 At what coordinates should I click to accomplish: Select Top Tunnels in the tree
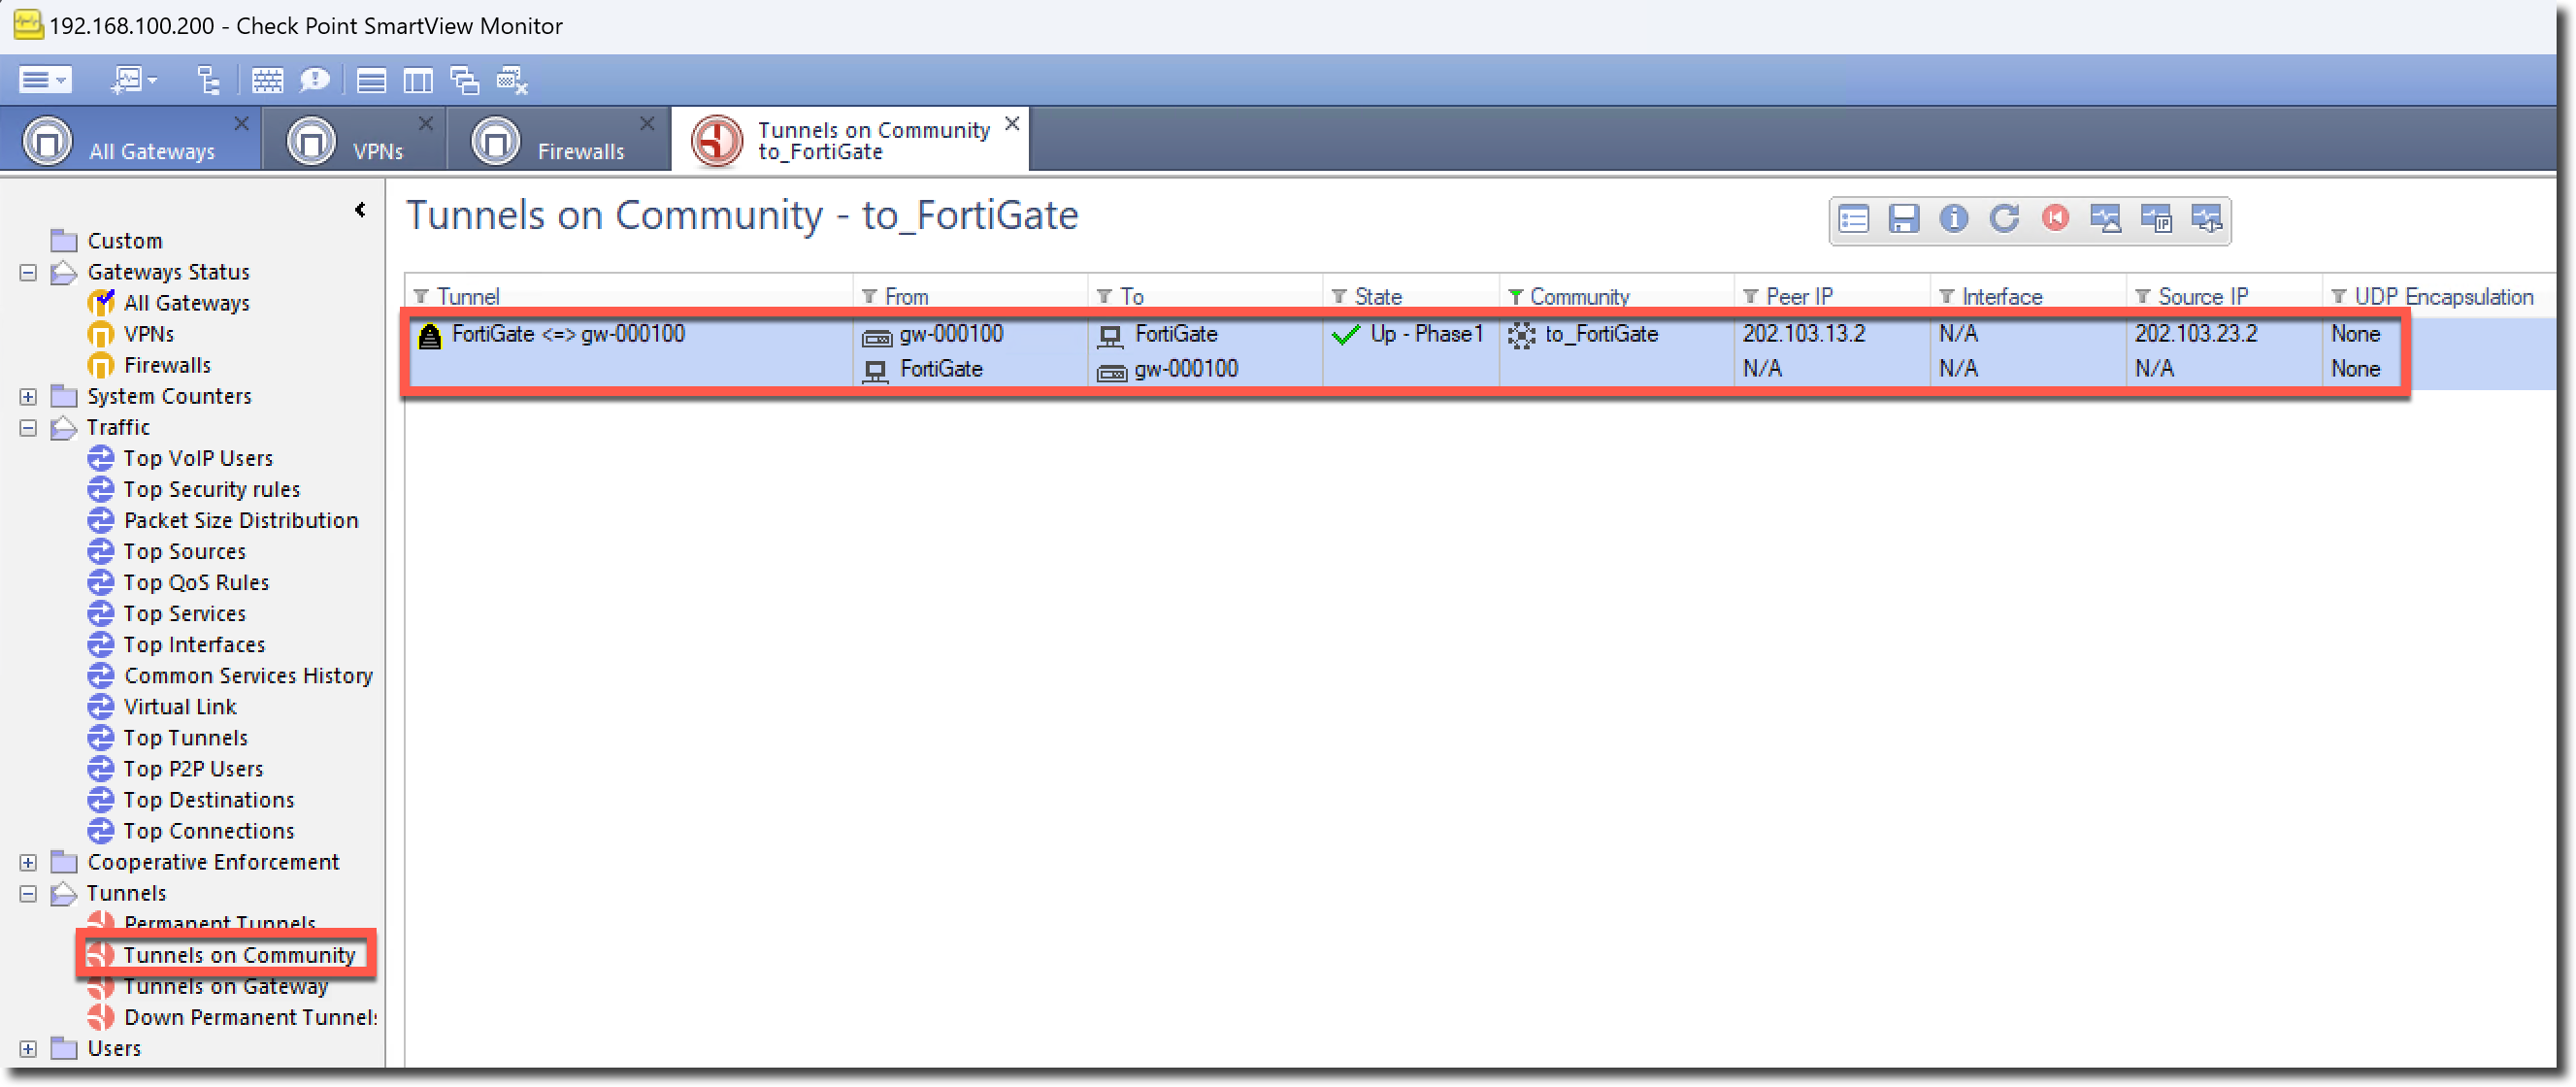pos(185,738)
